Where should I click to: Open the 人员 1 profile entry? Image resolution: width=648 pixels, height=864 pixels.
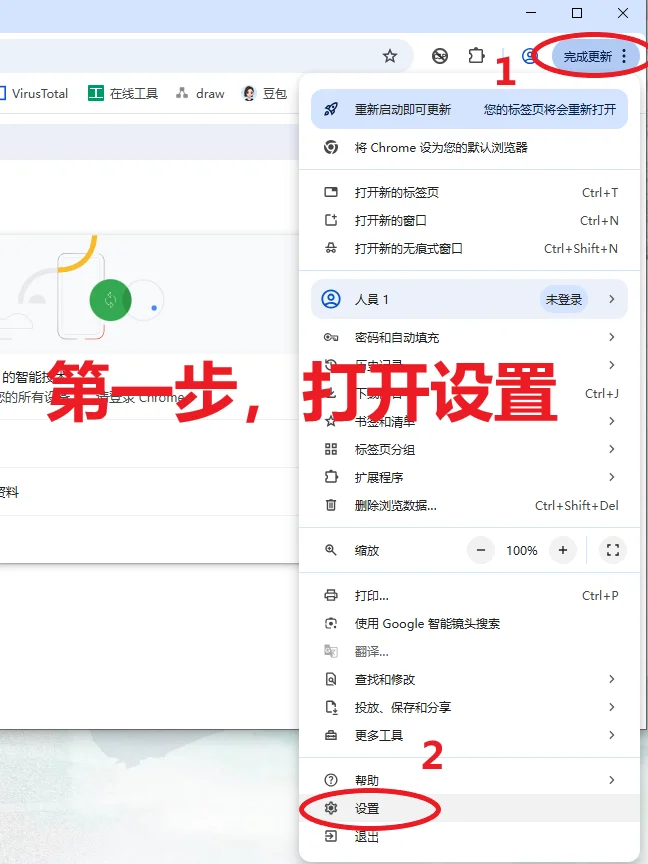tap(469, 299)
